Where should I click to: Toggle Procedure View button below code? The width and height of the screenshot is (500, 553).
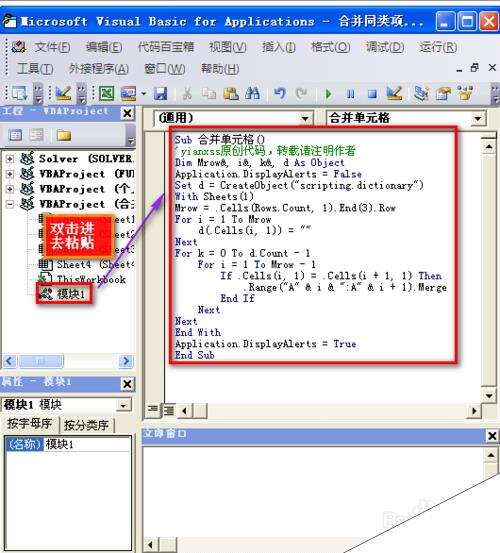153,410
